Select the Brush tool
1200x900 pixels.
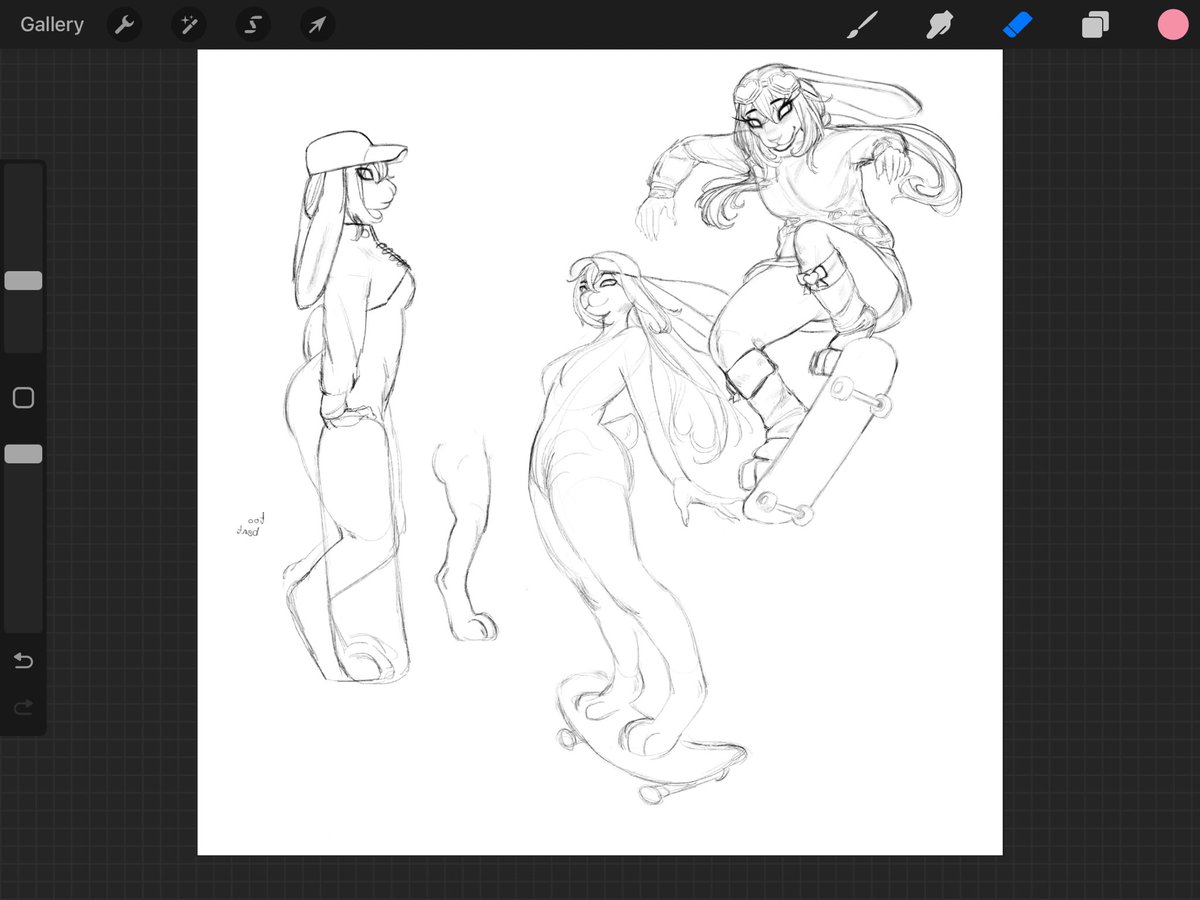[x=860, y=25]
